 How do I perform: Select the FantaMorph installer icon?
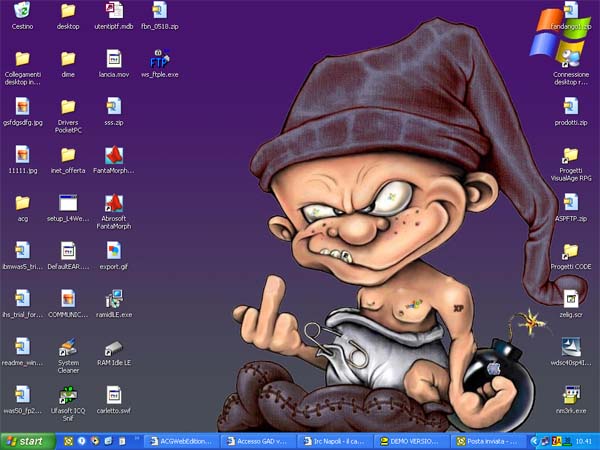pyautogui.click(x=114, y=155)
